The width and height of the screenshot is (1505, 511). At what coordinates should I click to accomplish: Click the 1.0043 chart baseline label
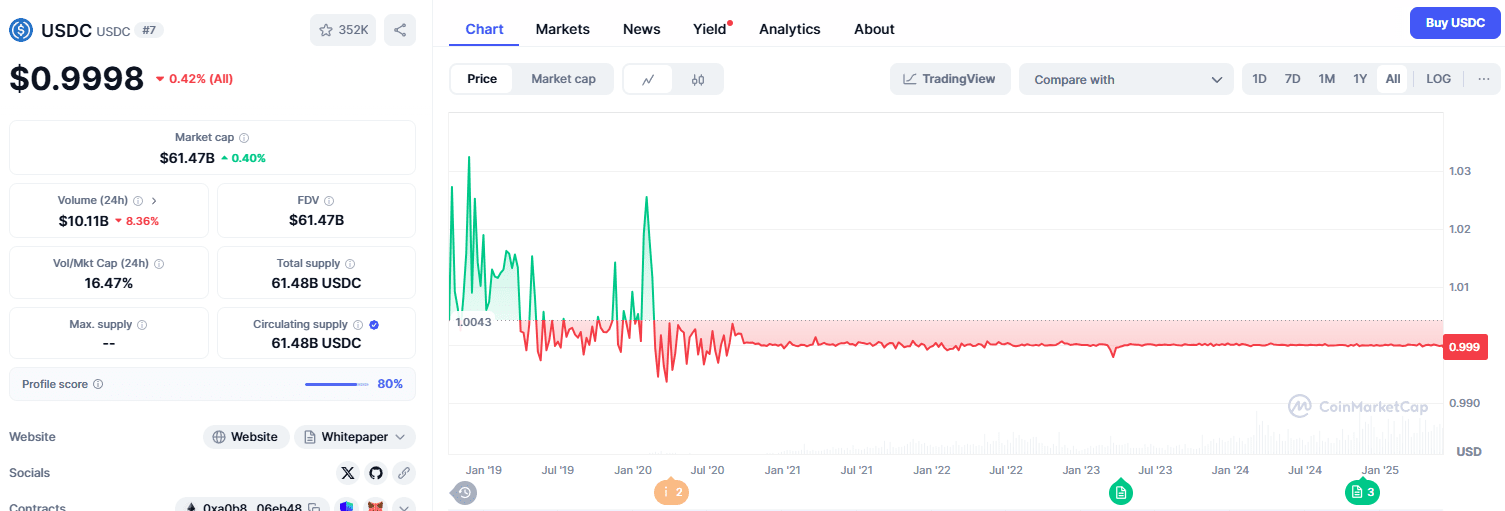[473, 322]
